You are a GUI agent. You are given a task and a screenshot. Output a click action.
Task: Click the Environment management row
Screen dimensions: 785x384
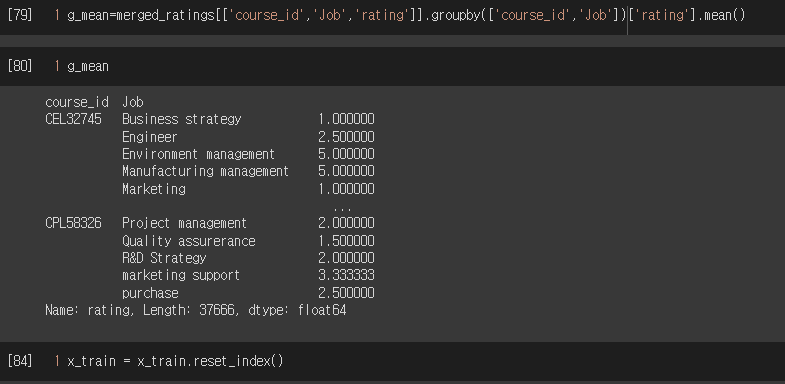(248, 154)
